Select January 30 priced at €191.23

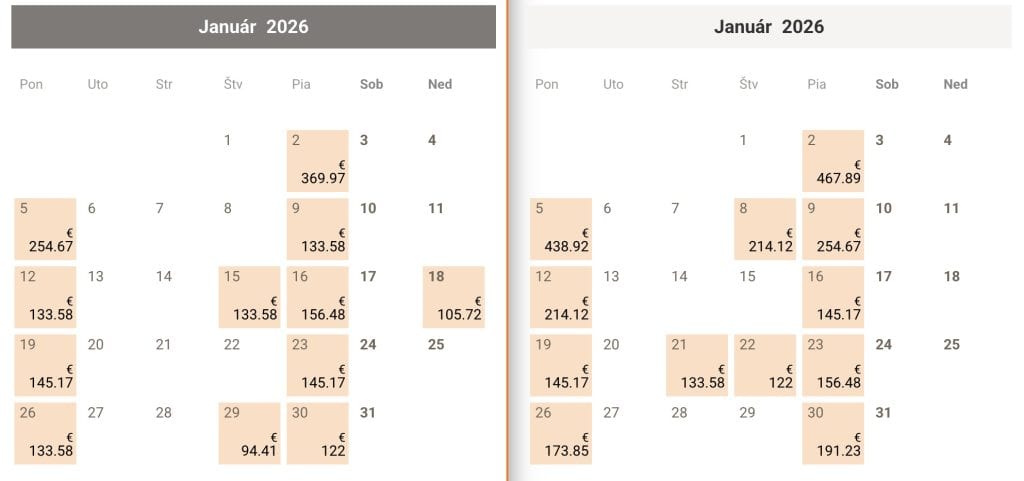(x=833, y=433)
